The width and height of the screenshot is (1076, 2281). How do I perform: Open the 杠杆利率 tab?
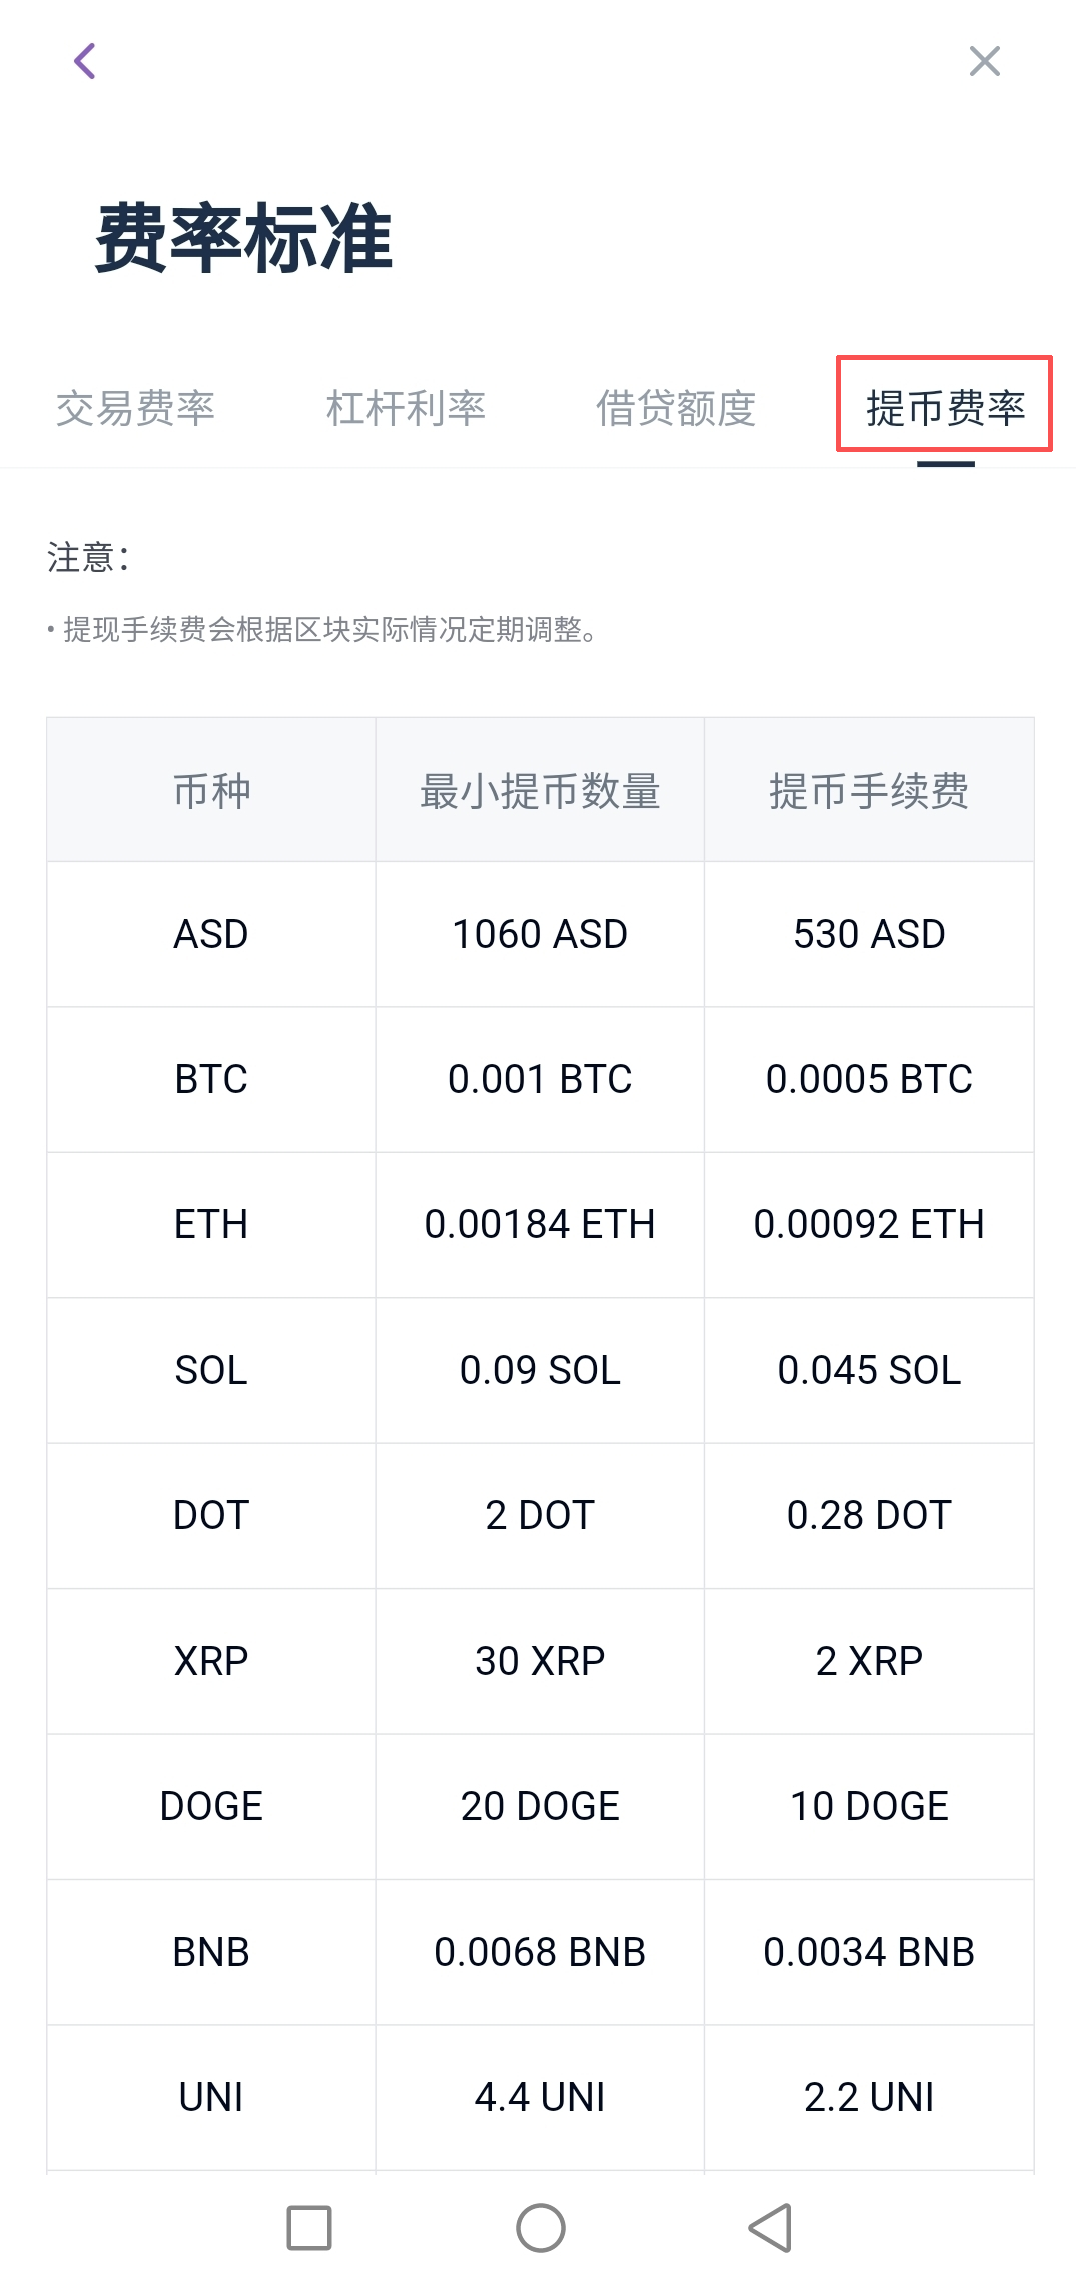[x=405, y=408]
